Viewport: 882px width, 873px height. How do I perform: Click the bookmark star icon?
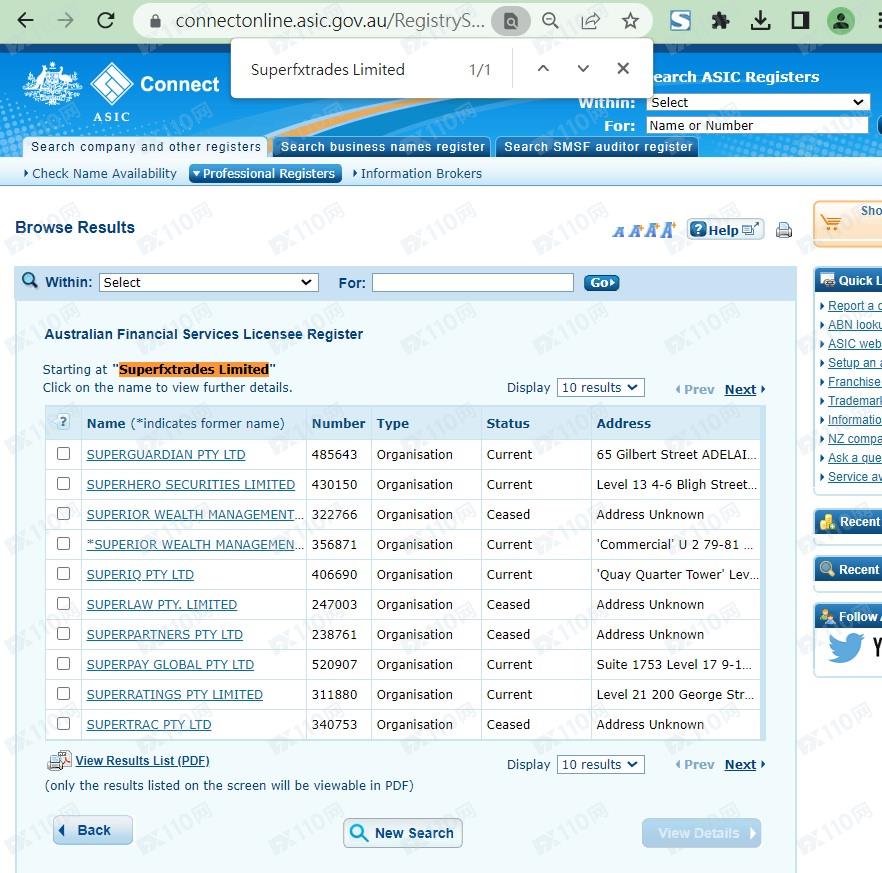click(x=630, y=21)
